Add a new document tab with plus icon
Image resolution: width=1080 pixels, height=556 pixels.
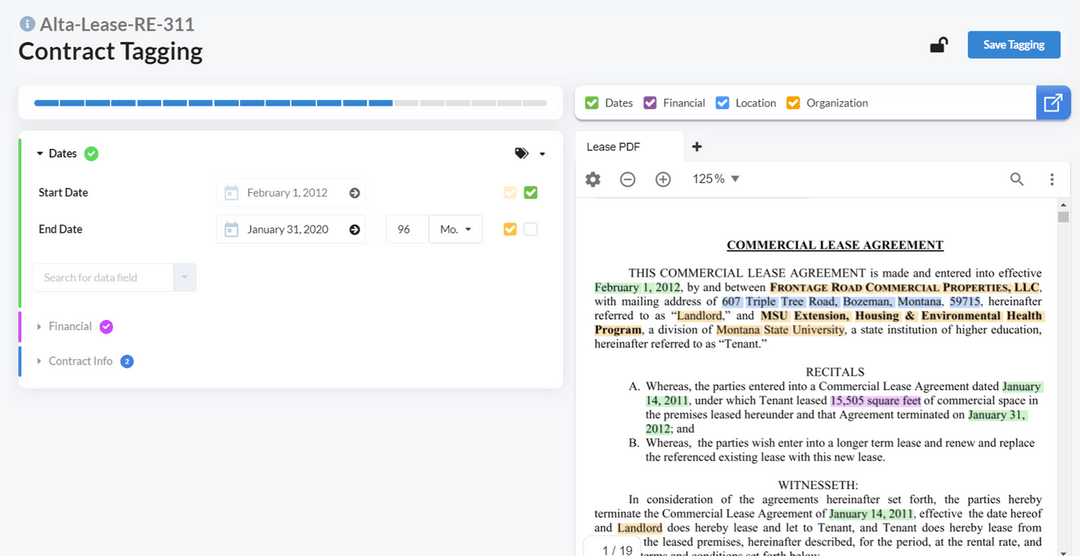pos(696,147)
